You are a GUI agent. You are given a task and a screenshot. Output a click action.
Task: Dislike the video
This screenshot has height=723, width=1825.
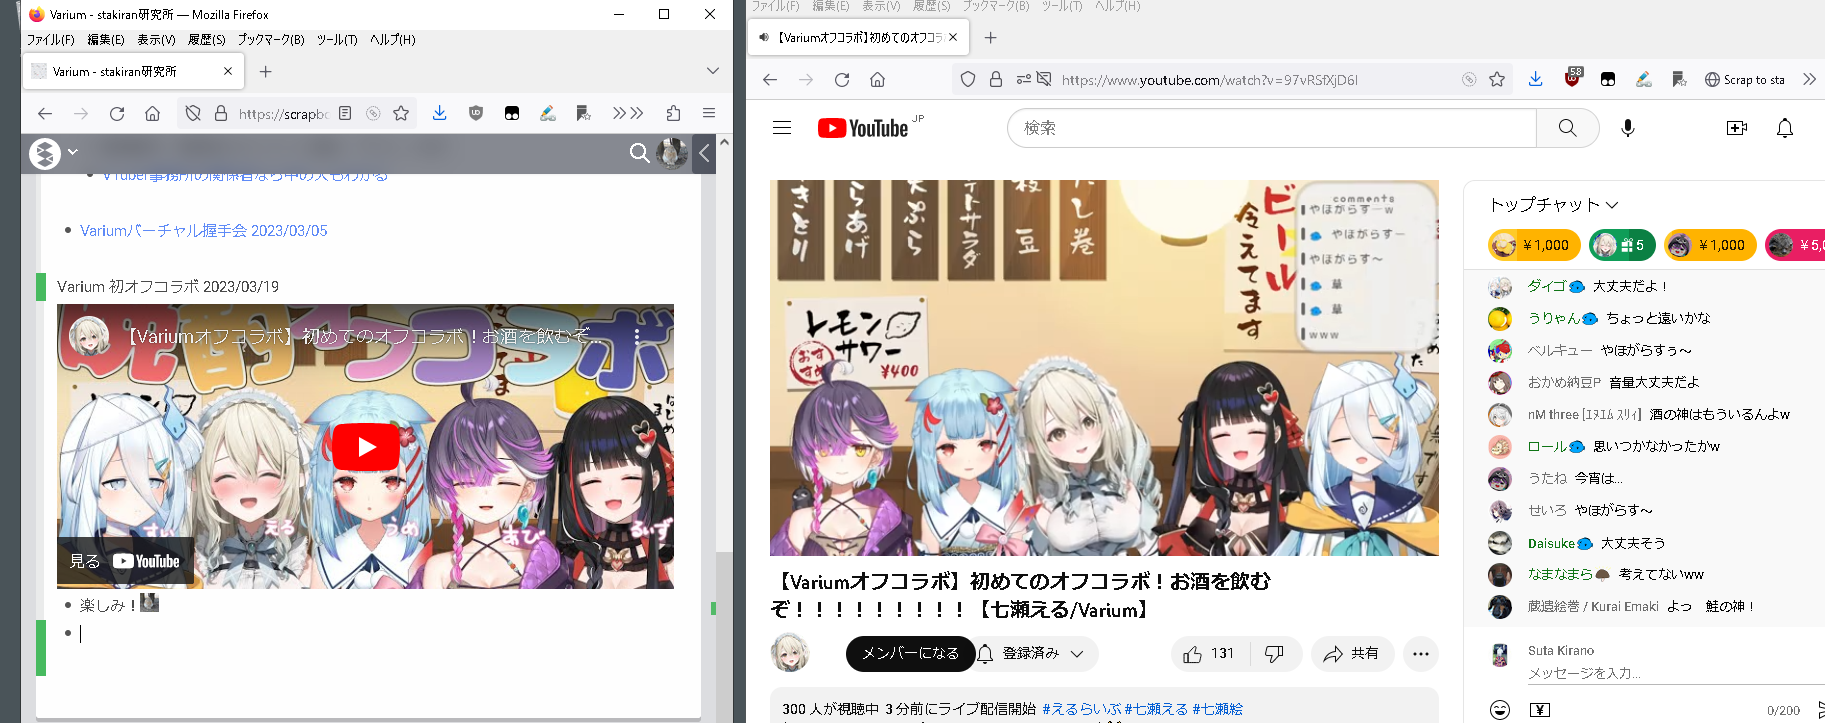pos(1274,654)
